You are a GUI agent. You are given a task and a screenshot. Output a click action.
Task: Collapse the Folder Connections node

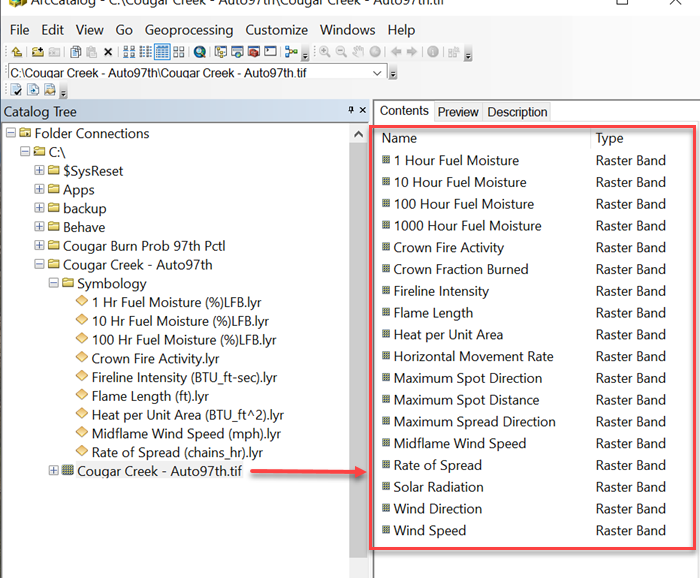[11, 133]
